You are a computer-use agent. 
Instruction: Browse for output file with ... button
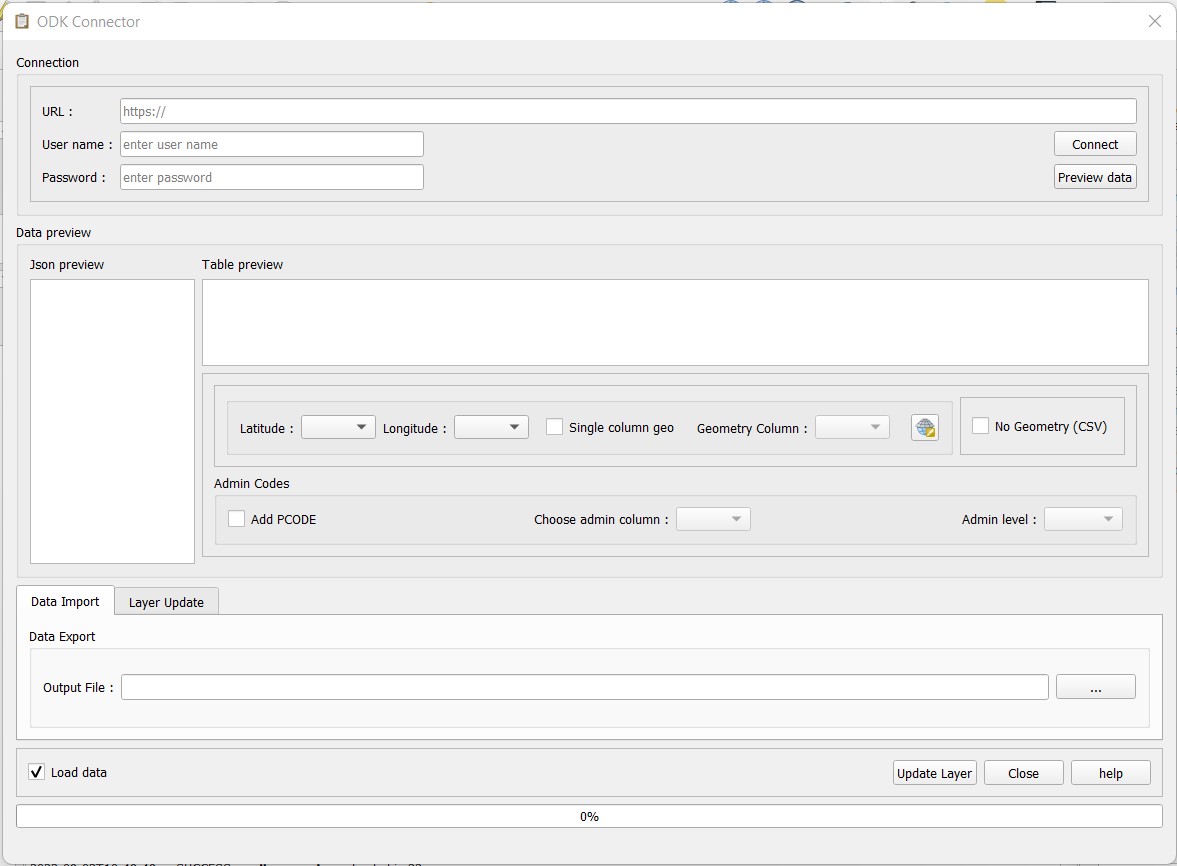point(1095,687)
